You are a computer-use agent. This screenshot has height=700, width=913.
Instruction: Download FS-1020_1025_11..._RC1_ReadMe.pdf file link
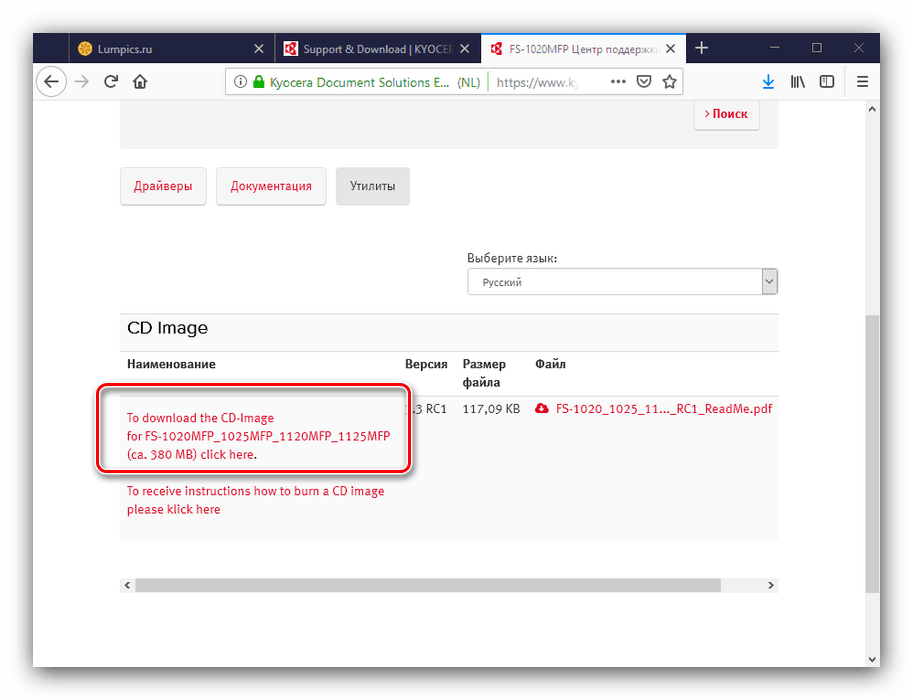pyautogui.click(x=664, y=409)
